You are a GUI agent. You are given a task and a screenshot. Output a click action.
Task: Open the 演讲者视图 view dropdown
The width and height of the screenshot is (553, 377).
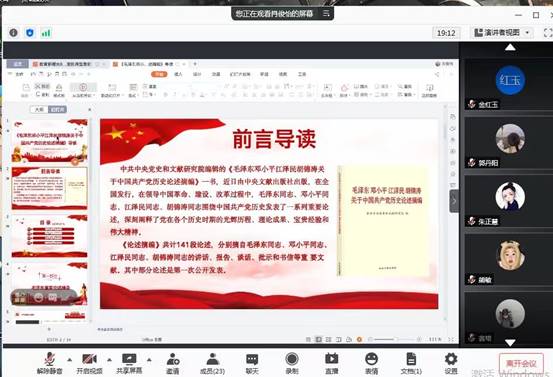[x=503, y=33]
